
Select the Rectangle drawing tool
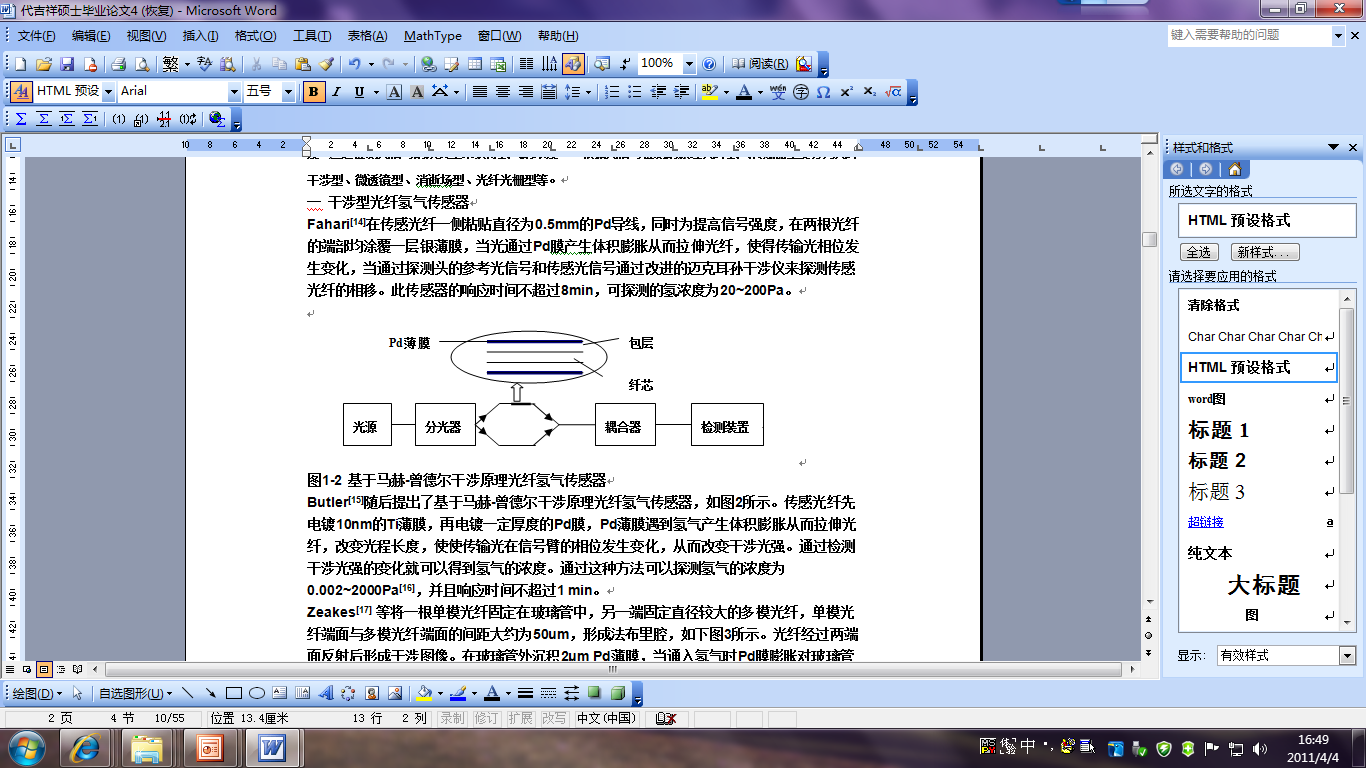(x=234, y=692)
